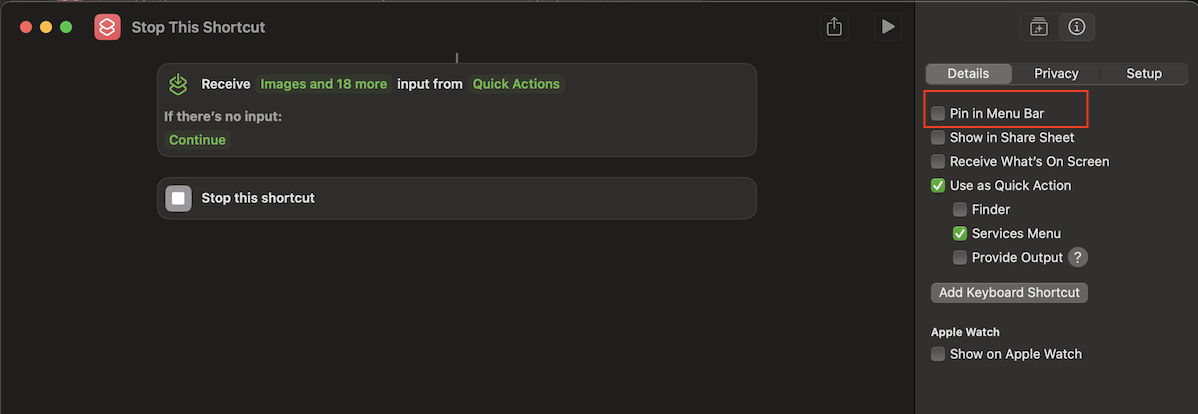This screenshot has height=414, width=1198.
Task: Click the Stop This Shortcut title
Action: [199, 27]
